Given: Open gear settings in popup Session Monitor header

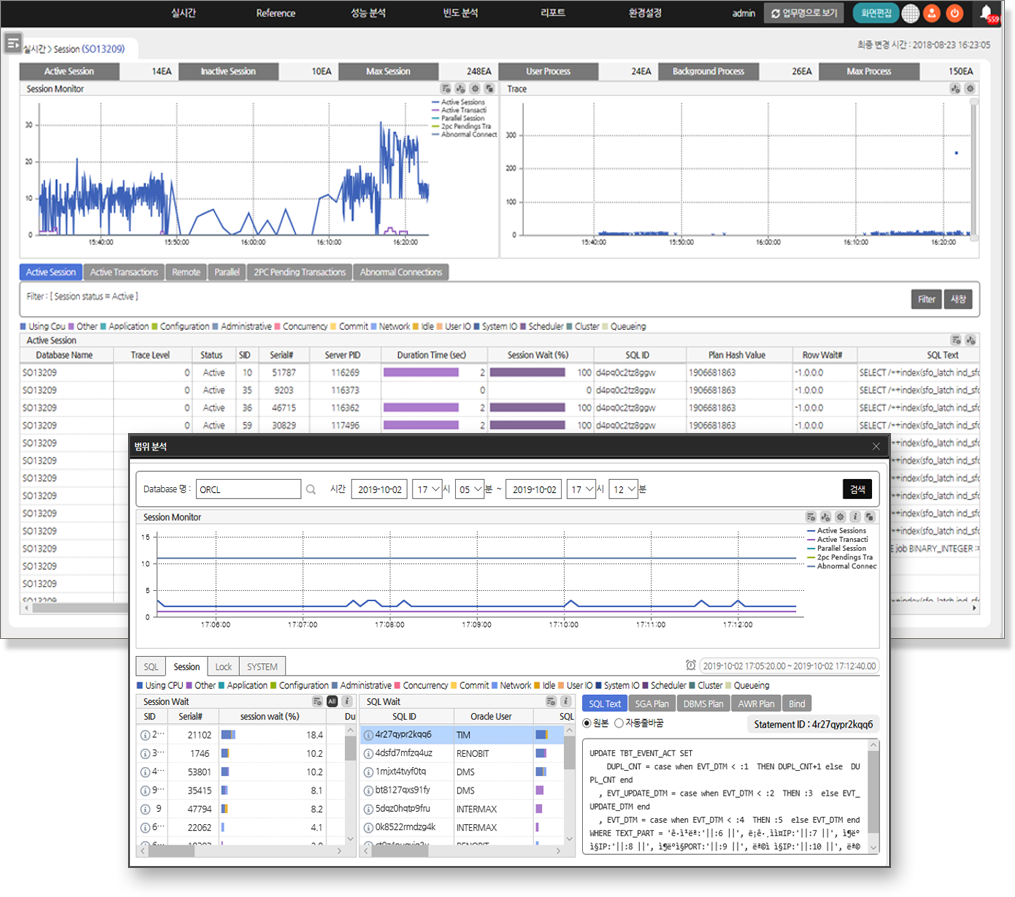Looking at the screenshot, I should click(x=840, y=516).
